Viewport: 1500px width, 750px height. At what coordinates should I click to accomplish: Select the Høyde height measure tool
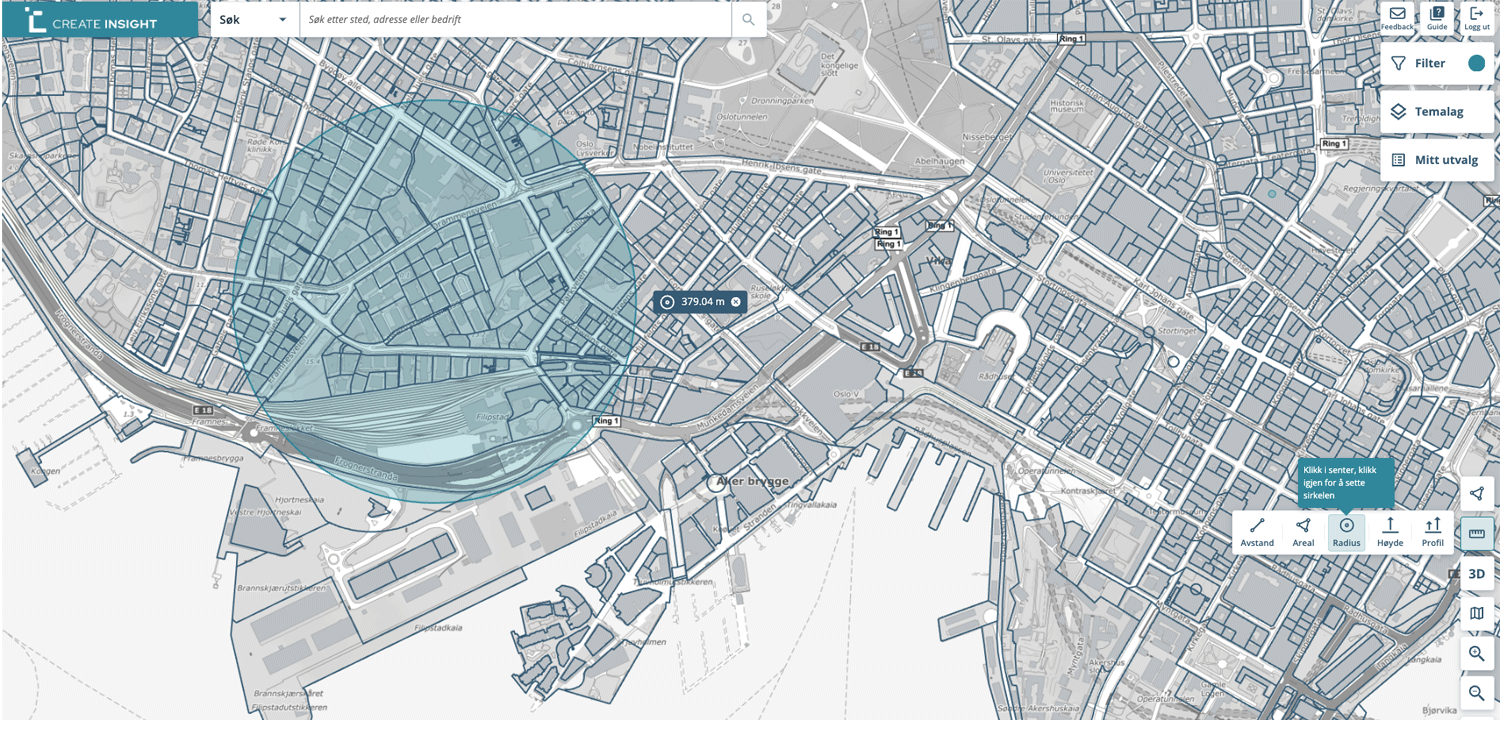click(1390, 532)
